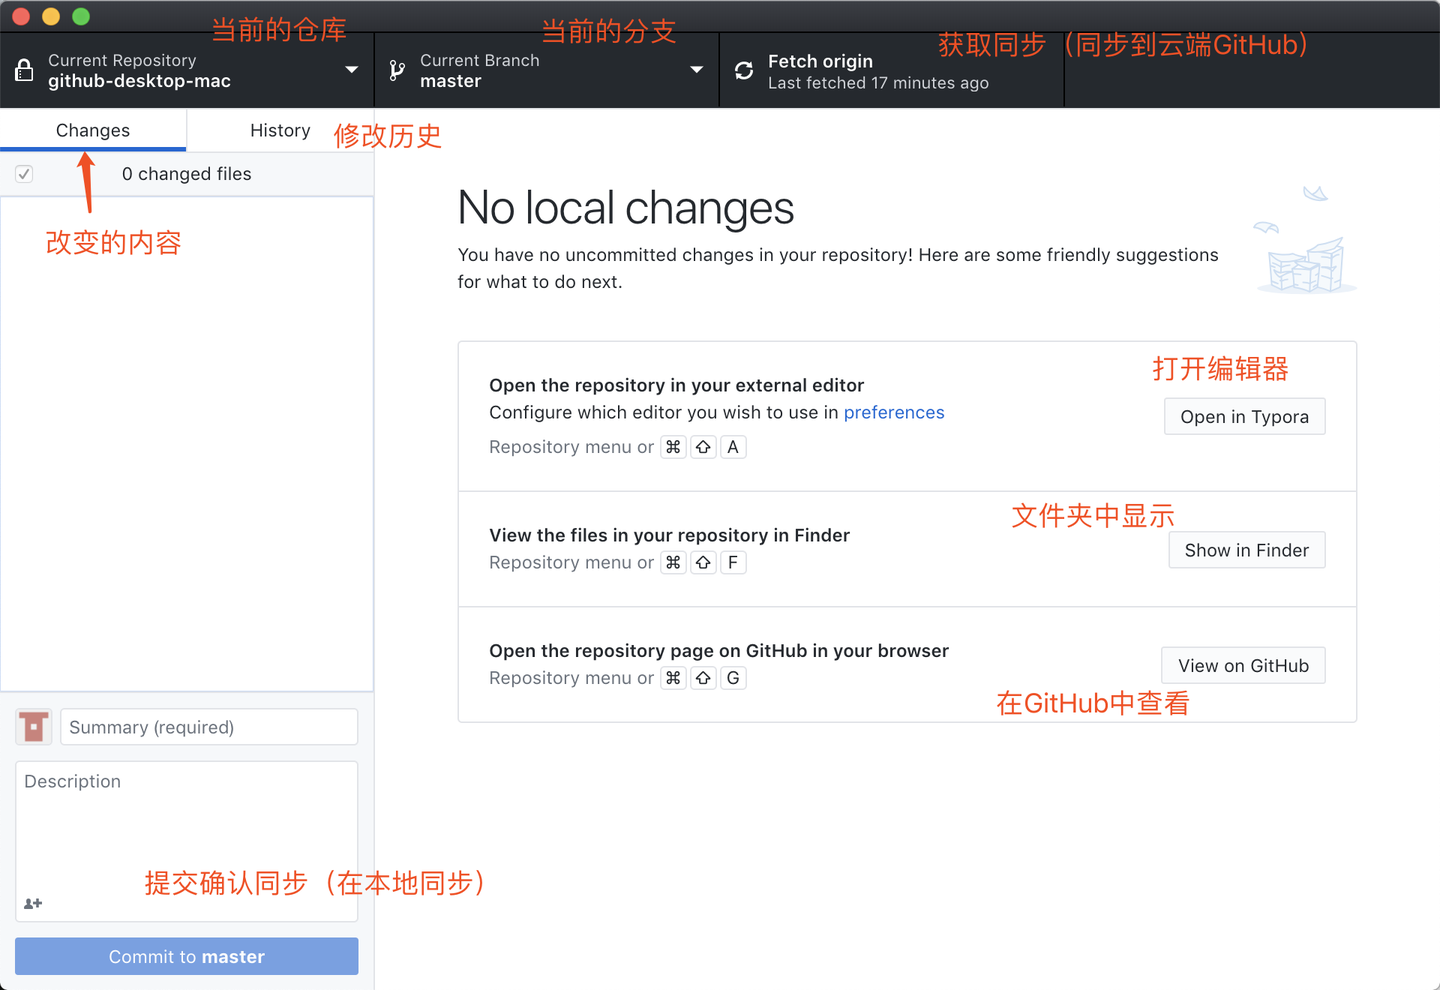Click the G key shortcut badge
Image resolution: width=1440 pixels, height=990 pixels.
[x=733, y=678]
